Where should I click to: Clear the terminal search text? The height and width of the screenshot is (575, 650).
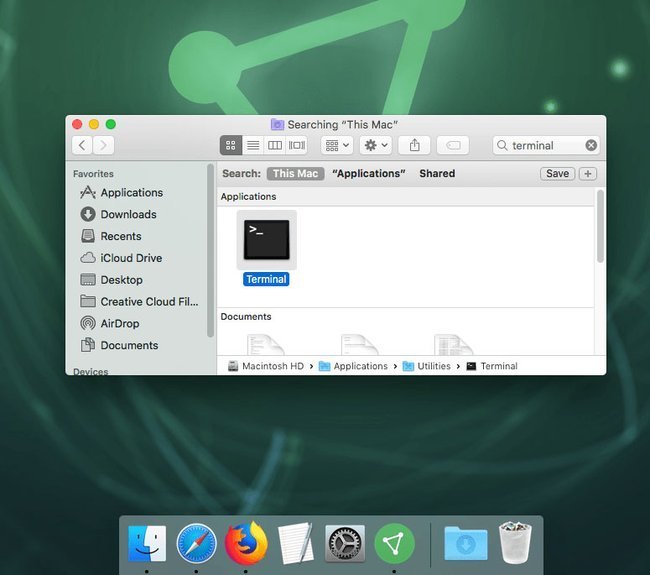pos(591,145)
